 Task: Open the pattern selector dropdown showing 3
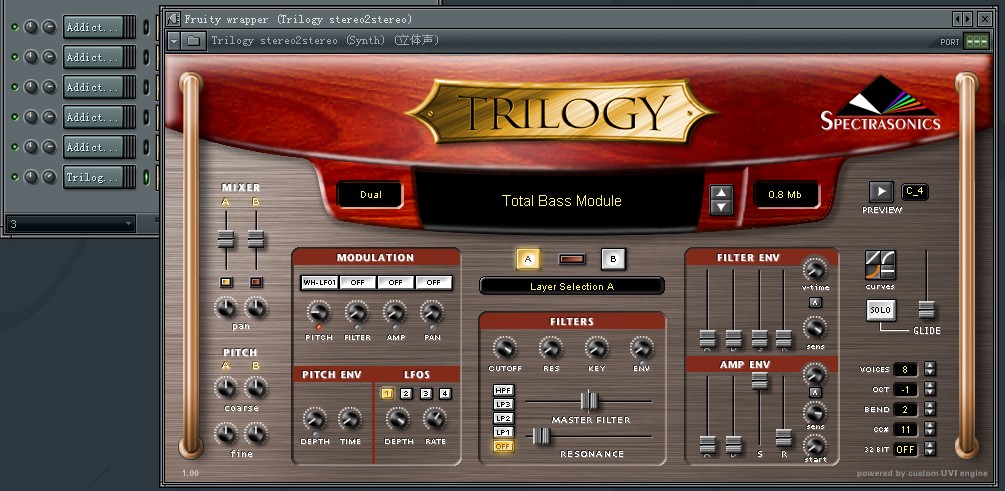[x=70, y=224]
